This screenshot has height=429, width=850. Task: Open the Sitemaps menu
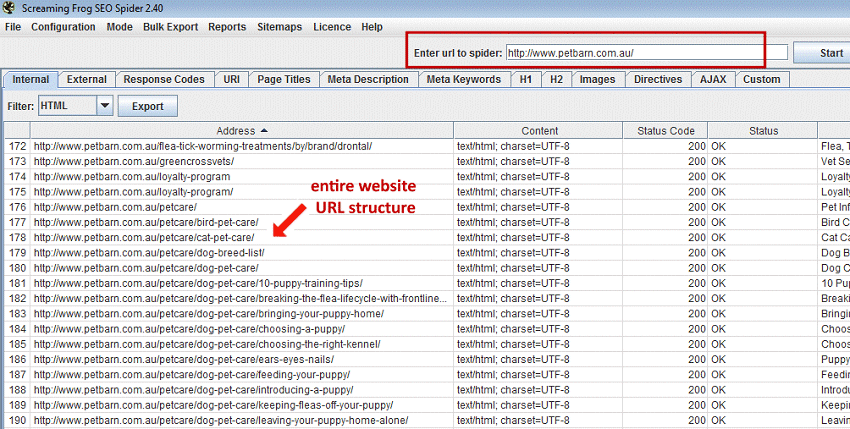pyautogui.click(x=279, y=27)
